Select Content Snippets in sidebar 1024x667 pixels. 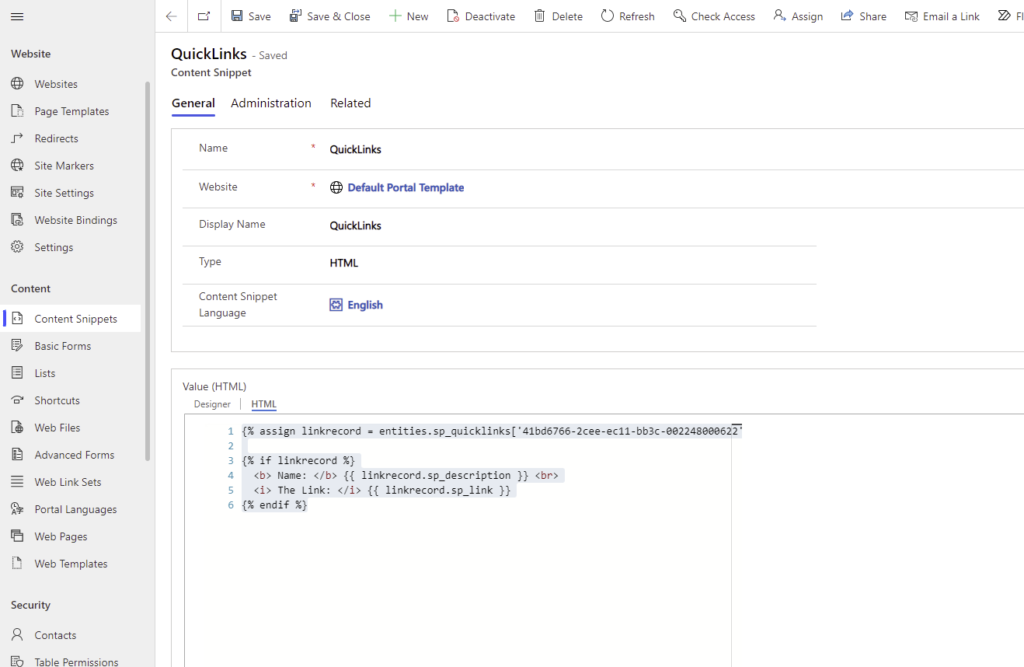(x=71, y=319)
